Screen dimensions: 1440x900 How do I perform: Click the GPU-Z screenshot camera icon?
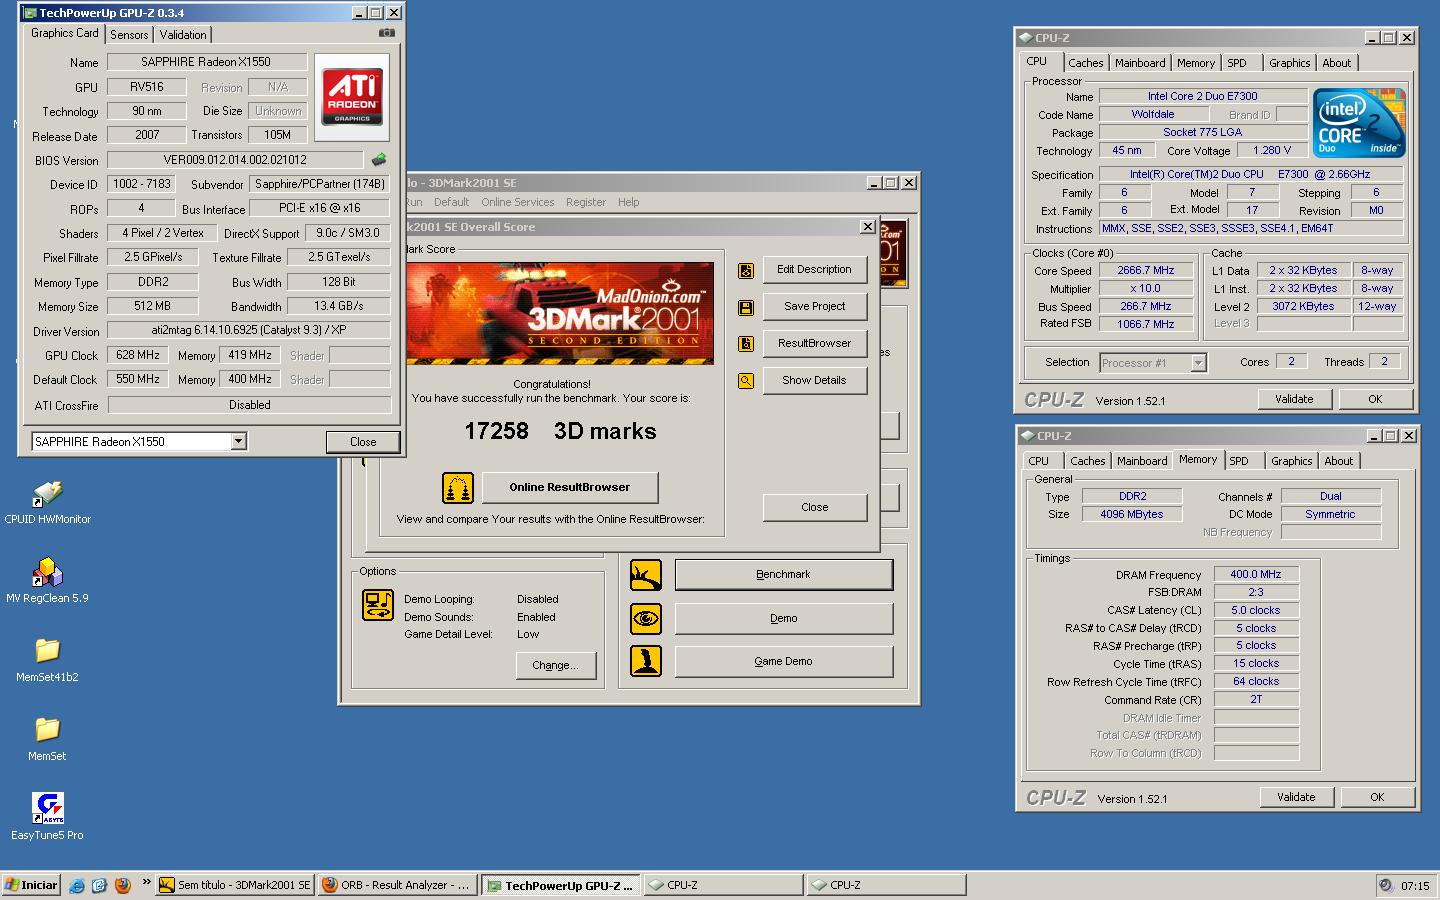coord(386,33)
